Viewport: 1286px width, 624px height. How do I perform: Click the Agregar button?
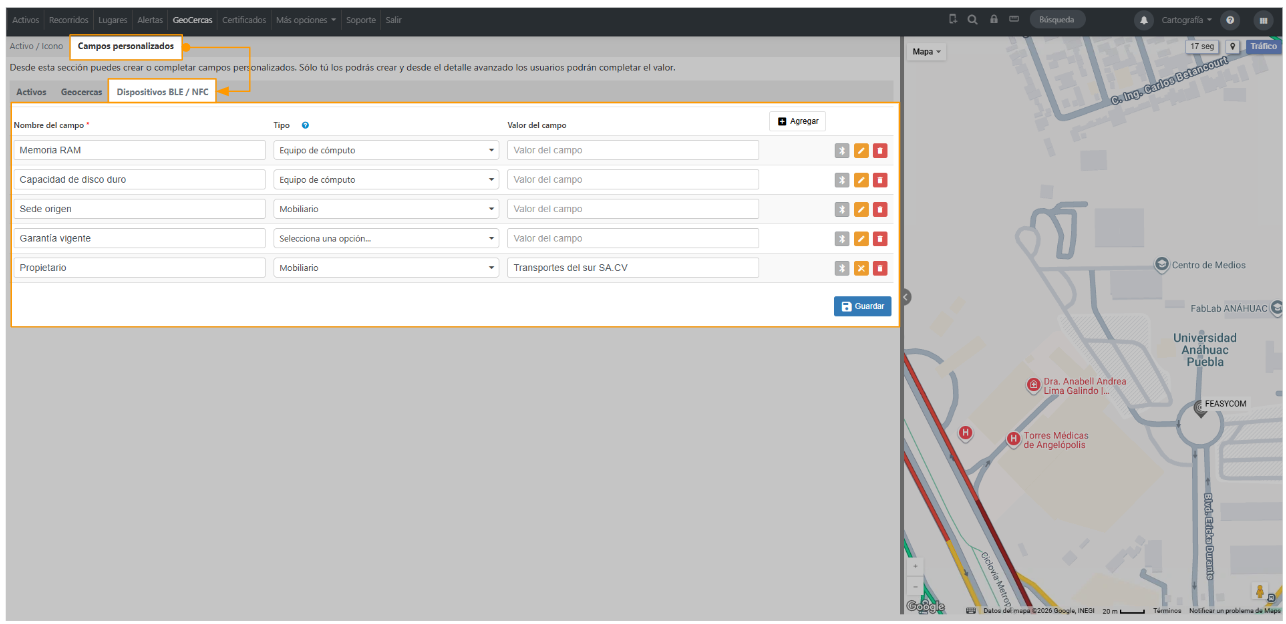[x=797, y=121]
